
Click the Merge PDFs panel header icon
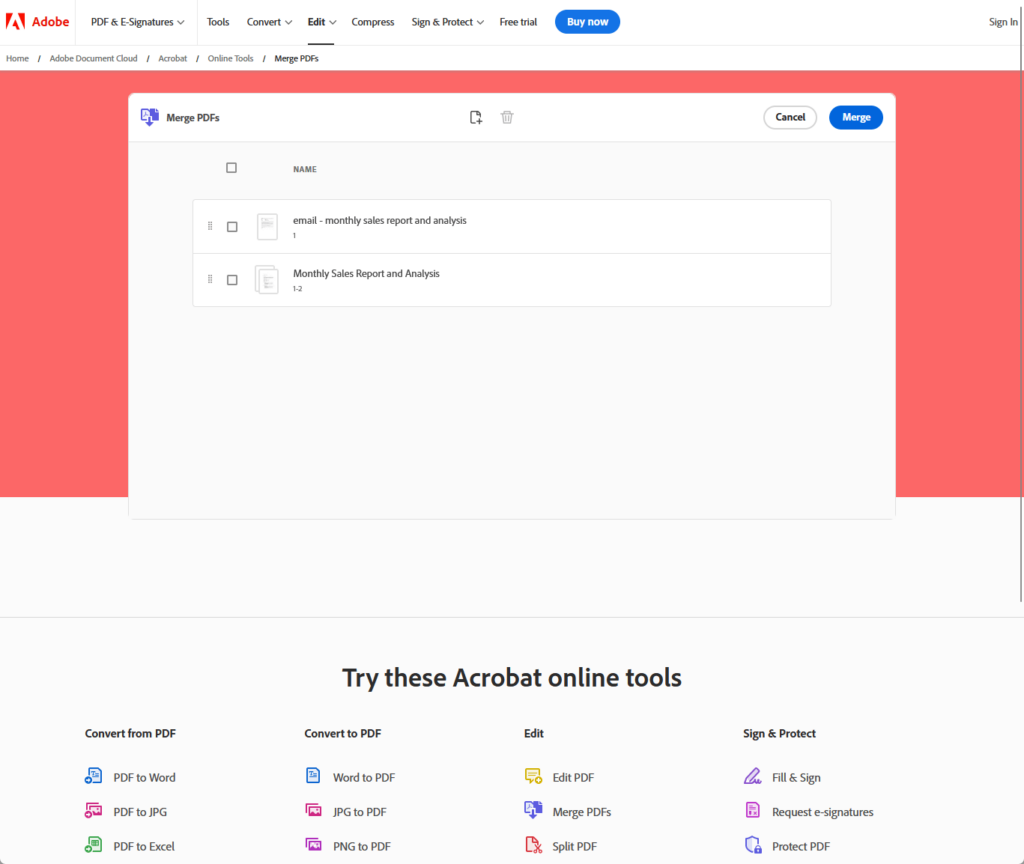150,117
